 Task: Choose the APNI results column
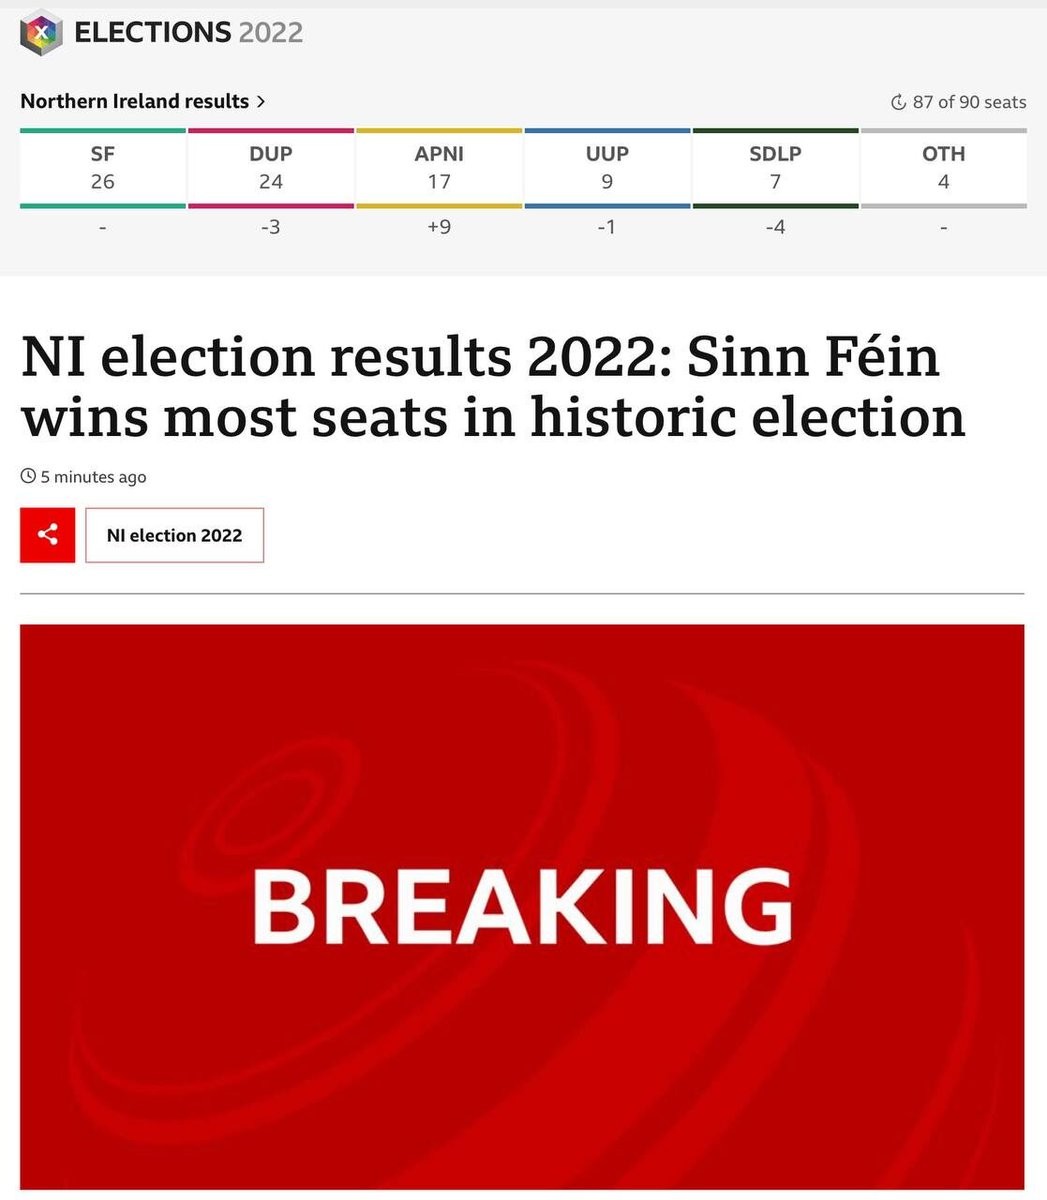(x=439, y=168)
